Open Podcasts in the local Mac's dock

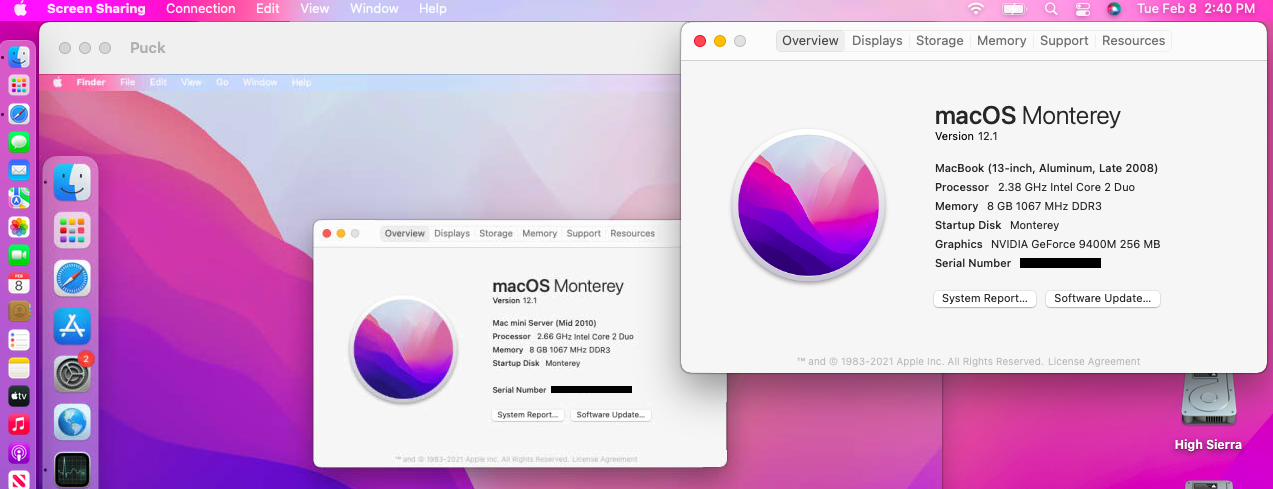click(18, 453)
